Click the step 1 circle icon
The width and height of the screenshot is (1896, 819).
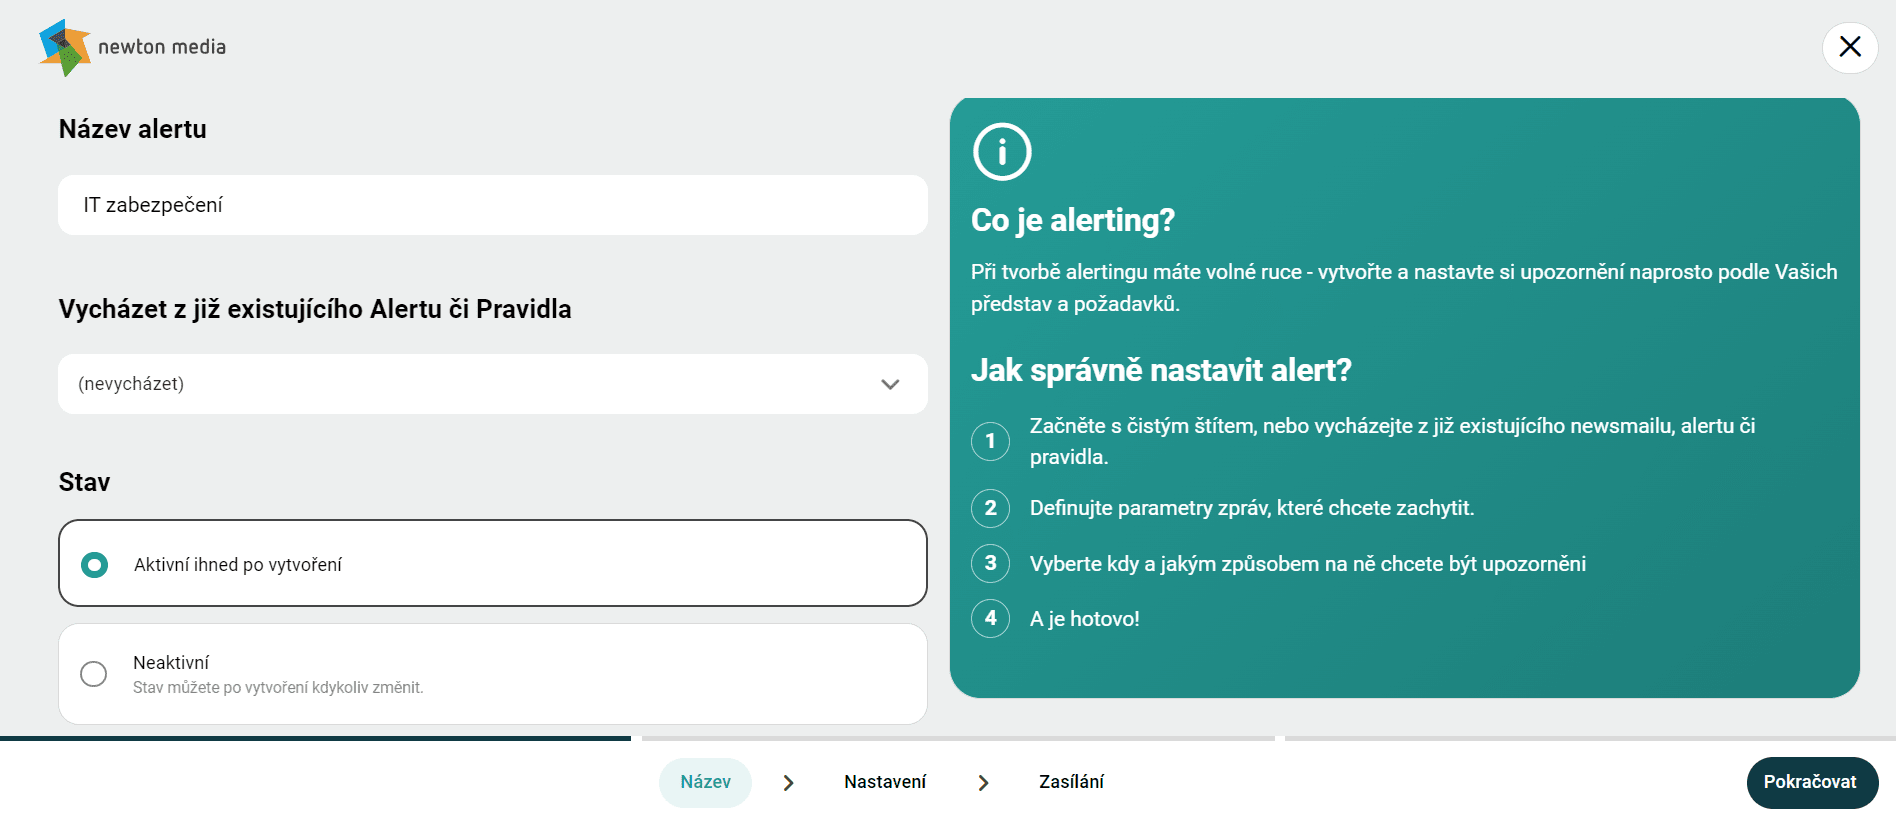point(990,441)
